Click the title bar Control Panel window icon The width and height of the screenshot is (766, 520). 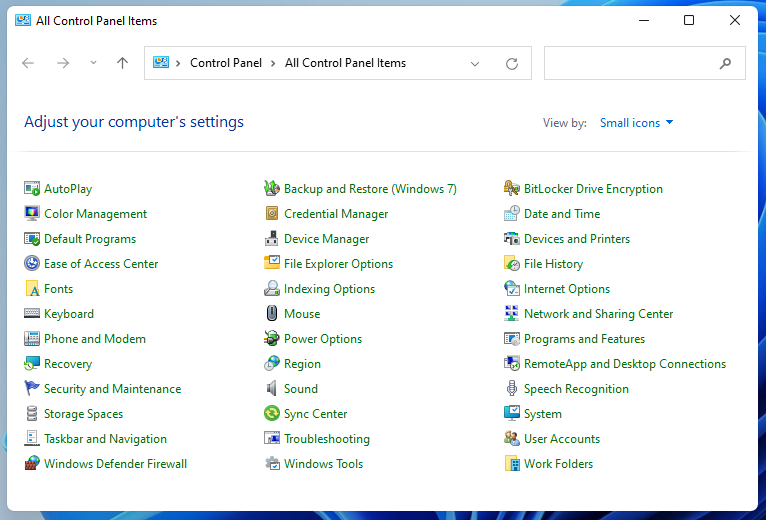tap(23, 20)
